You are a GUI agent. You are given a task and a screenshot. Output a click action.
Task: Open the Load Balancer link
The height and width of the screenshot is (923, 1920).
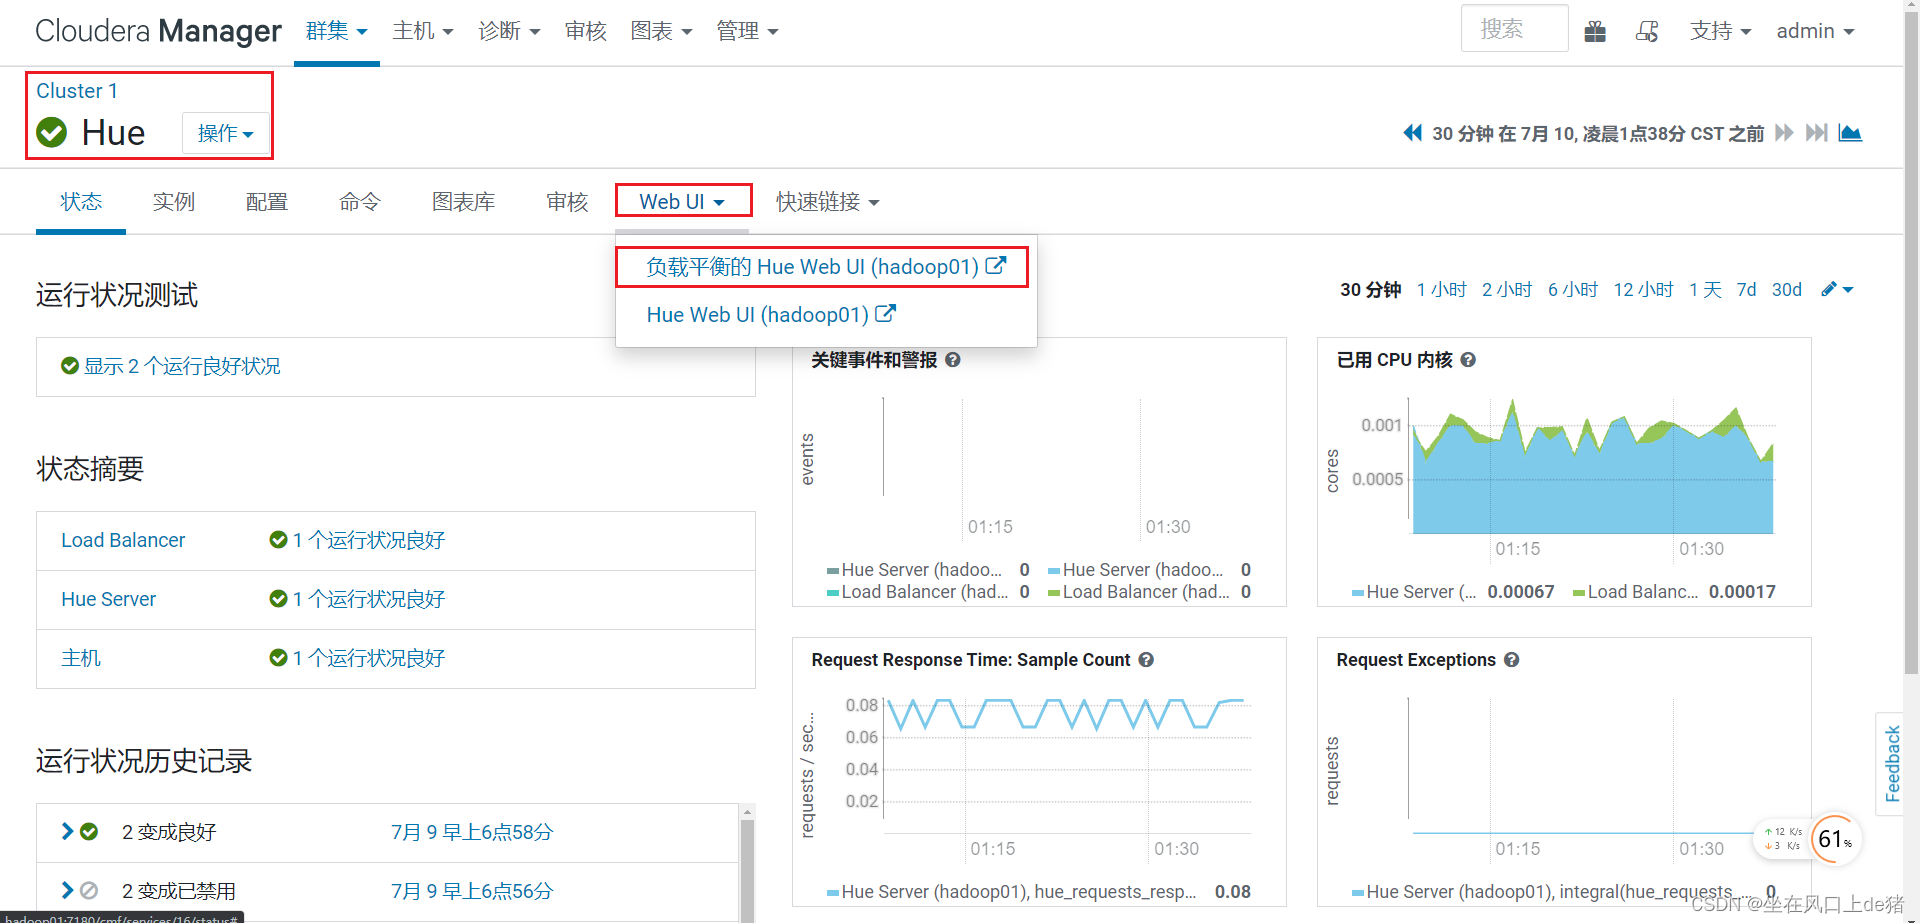[123, 540]
